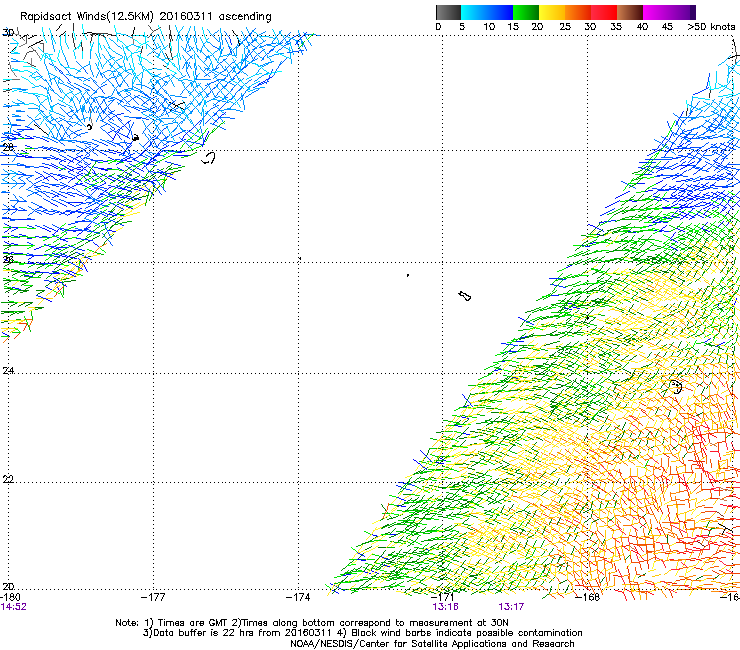
Task: Select the green 15-20 knots legend segment
Action: click(526, 12)
